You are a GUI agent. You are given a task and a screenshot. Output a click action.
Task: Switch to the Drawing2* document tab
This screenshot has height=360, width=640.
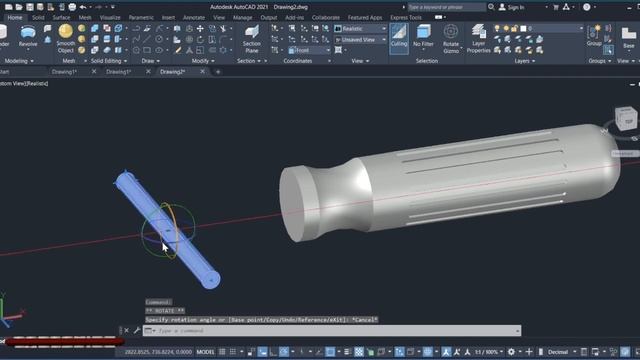click(173, 71)
